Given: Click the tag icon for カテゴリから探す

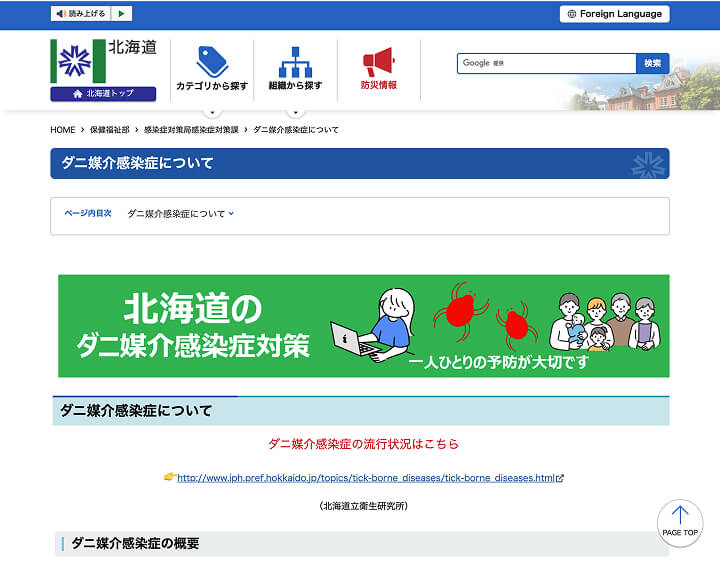Looking at the screenshot, I should [x=212, y=62].
